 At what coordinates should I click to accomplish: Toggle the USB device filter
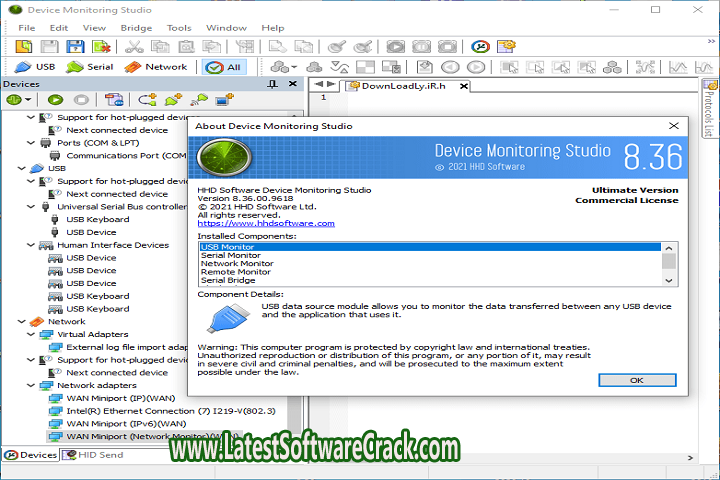[32, 67]
